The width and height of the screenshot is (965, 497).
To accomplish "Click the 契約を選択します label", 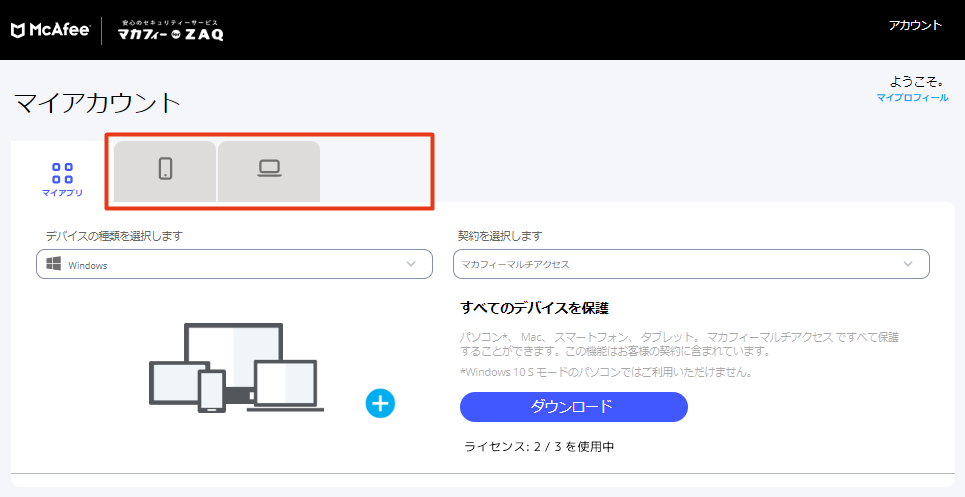I will [500, 236].
